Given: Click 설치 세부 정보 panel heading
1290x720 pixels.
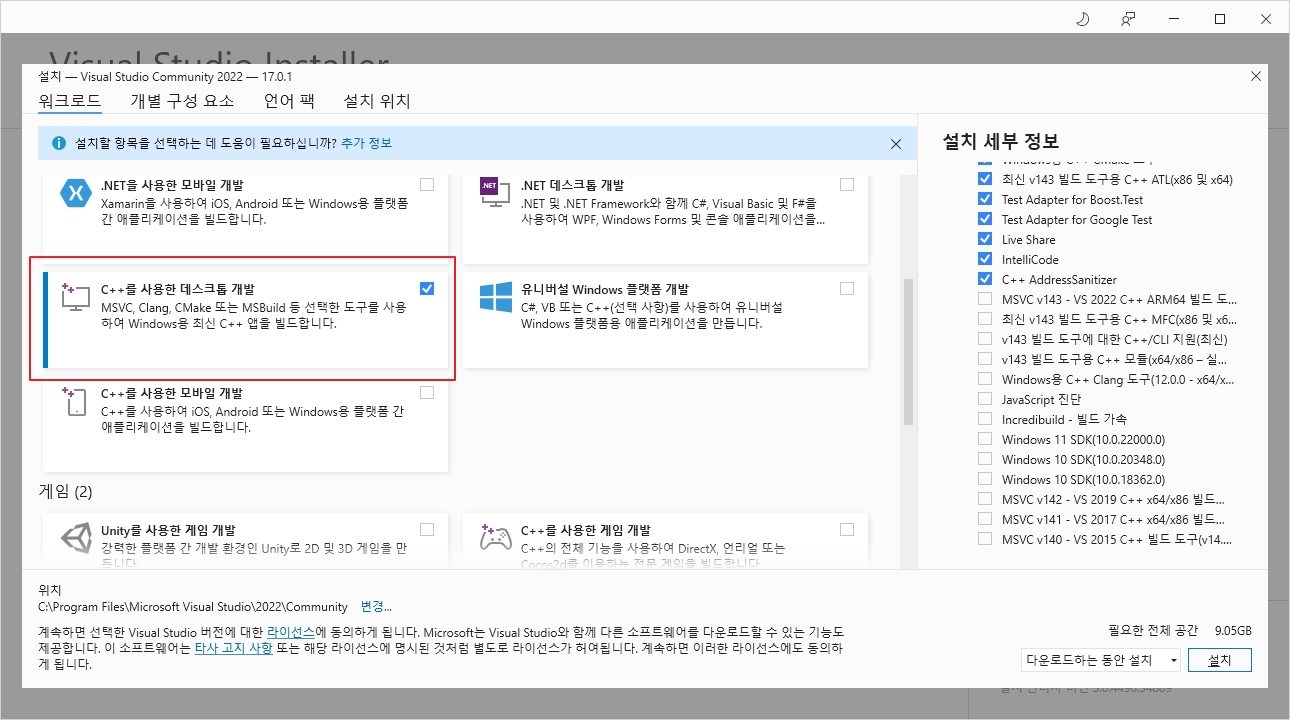Looking at the screenshot, I should click(x=1001, y=141).
